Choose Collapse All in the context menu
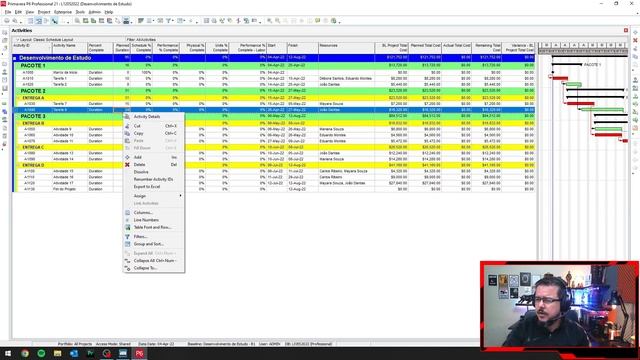This screenshot has width=640, height=360. (x=153, y=260)
